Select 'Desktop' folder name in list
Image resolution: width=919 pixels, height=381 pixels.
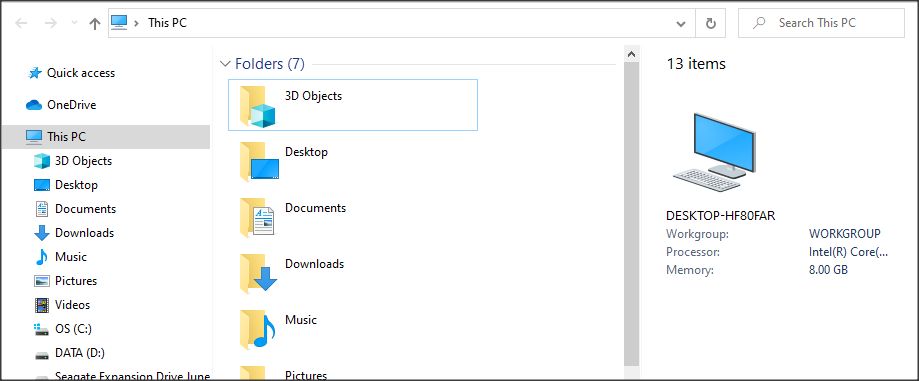pyautogui.click(x=306, y=152)
